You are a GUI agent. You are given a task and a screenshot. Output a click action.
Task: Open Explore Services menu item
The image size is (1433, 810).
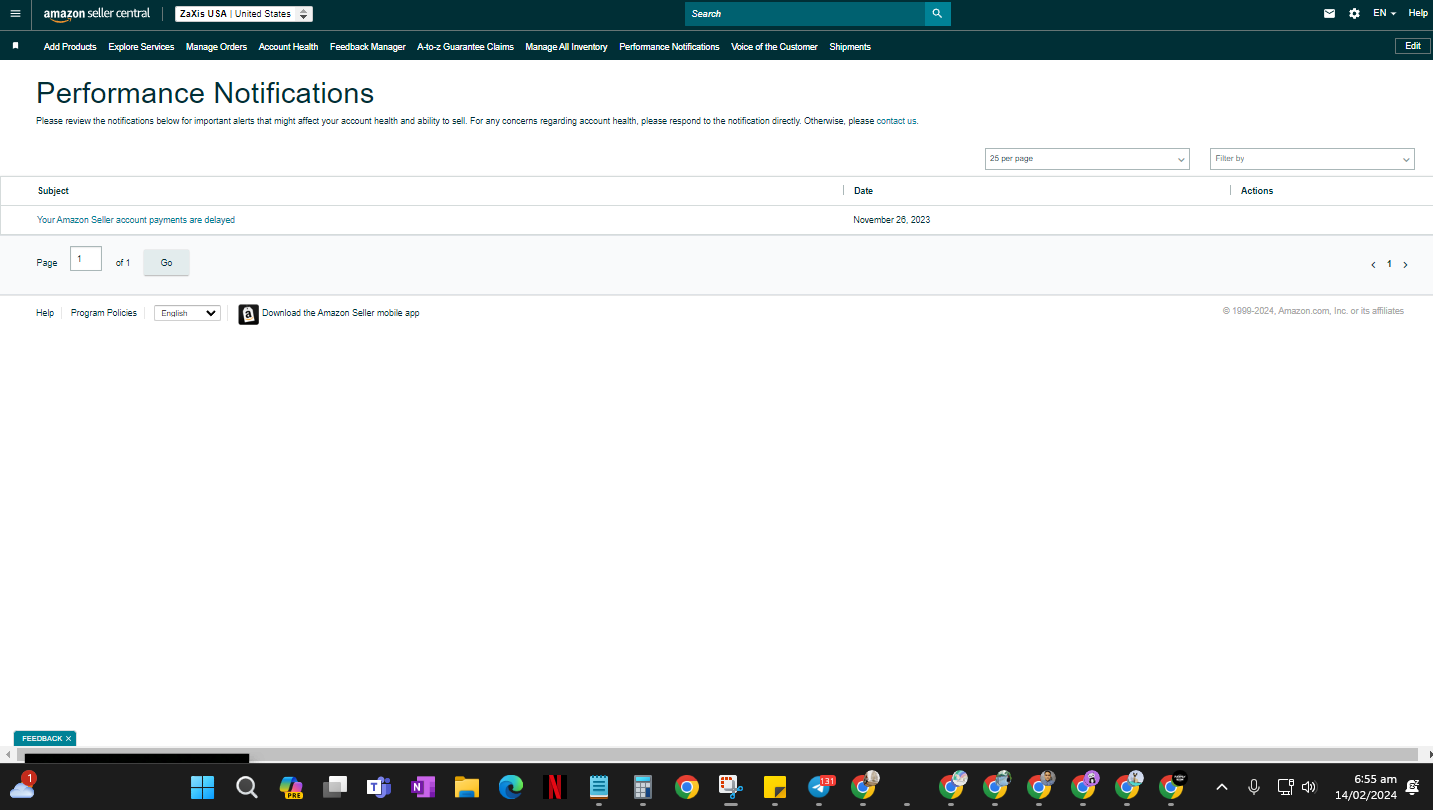pyautogui.click(x=141, y=47)
